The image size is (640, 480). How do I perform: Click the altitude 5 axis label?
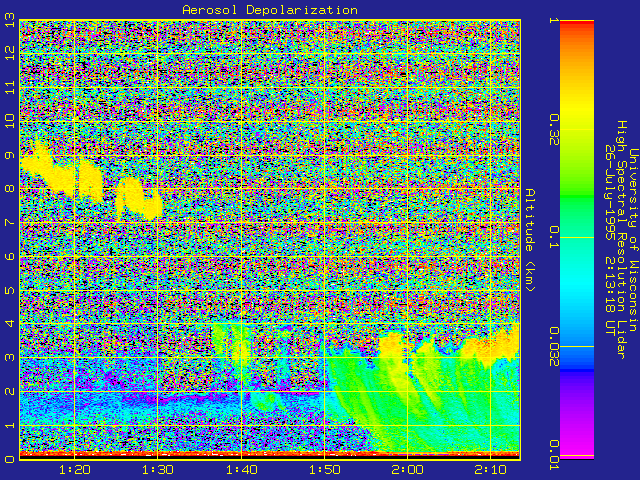[x=9, y=290]
